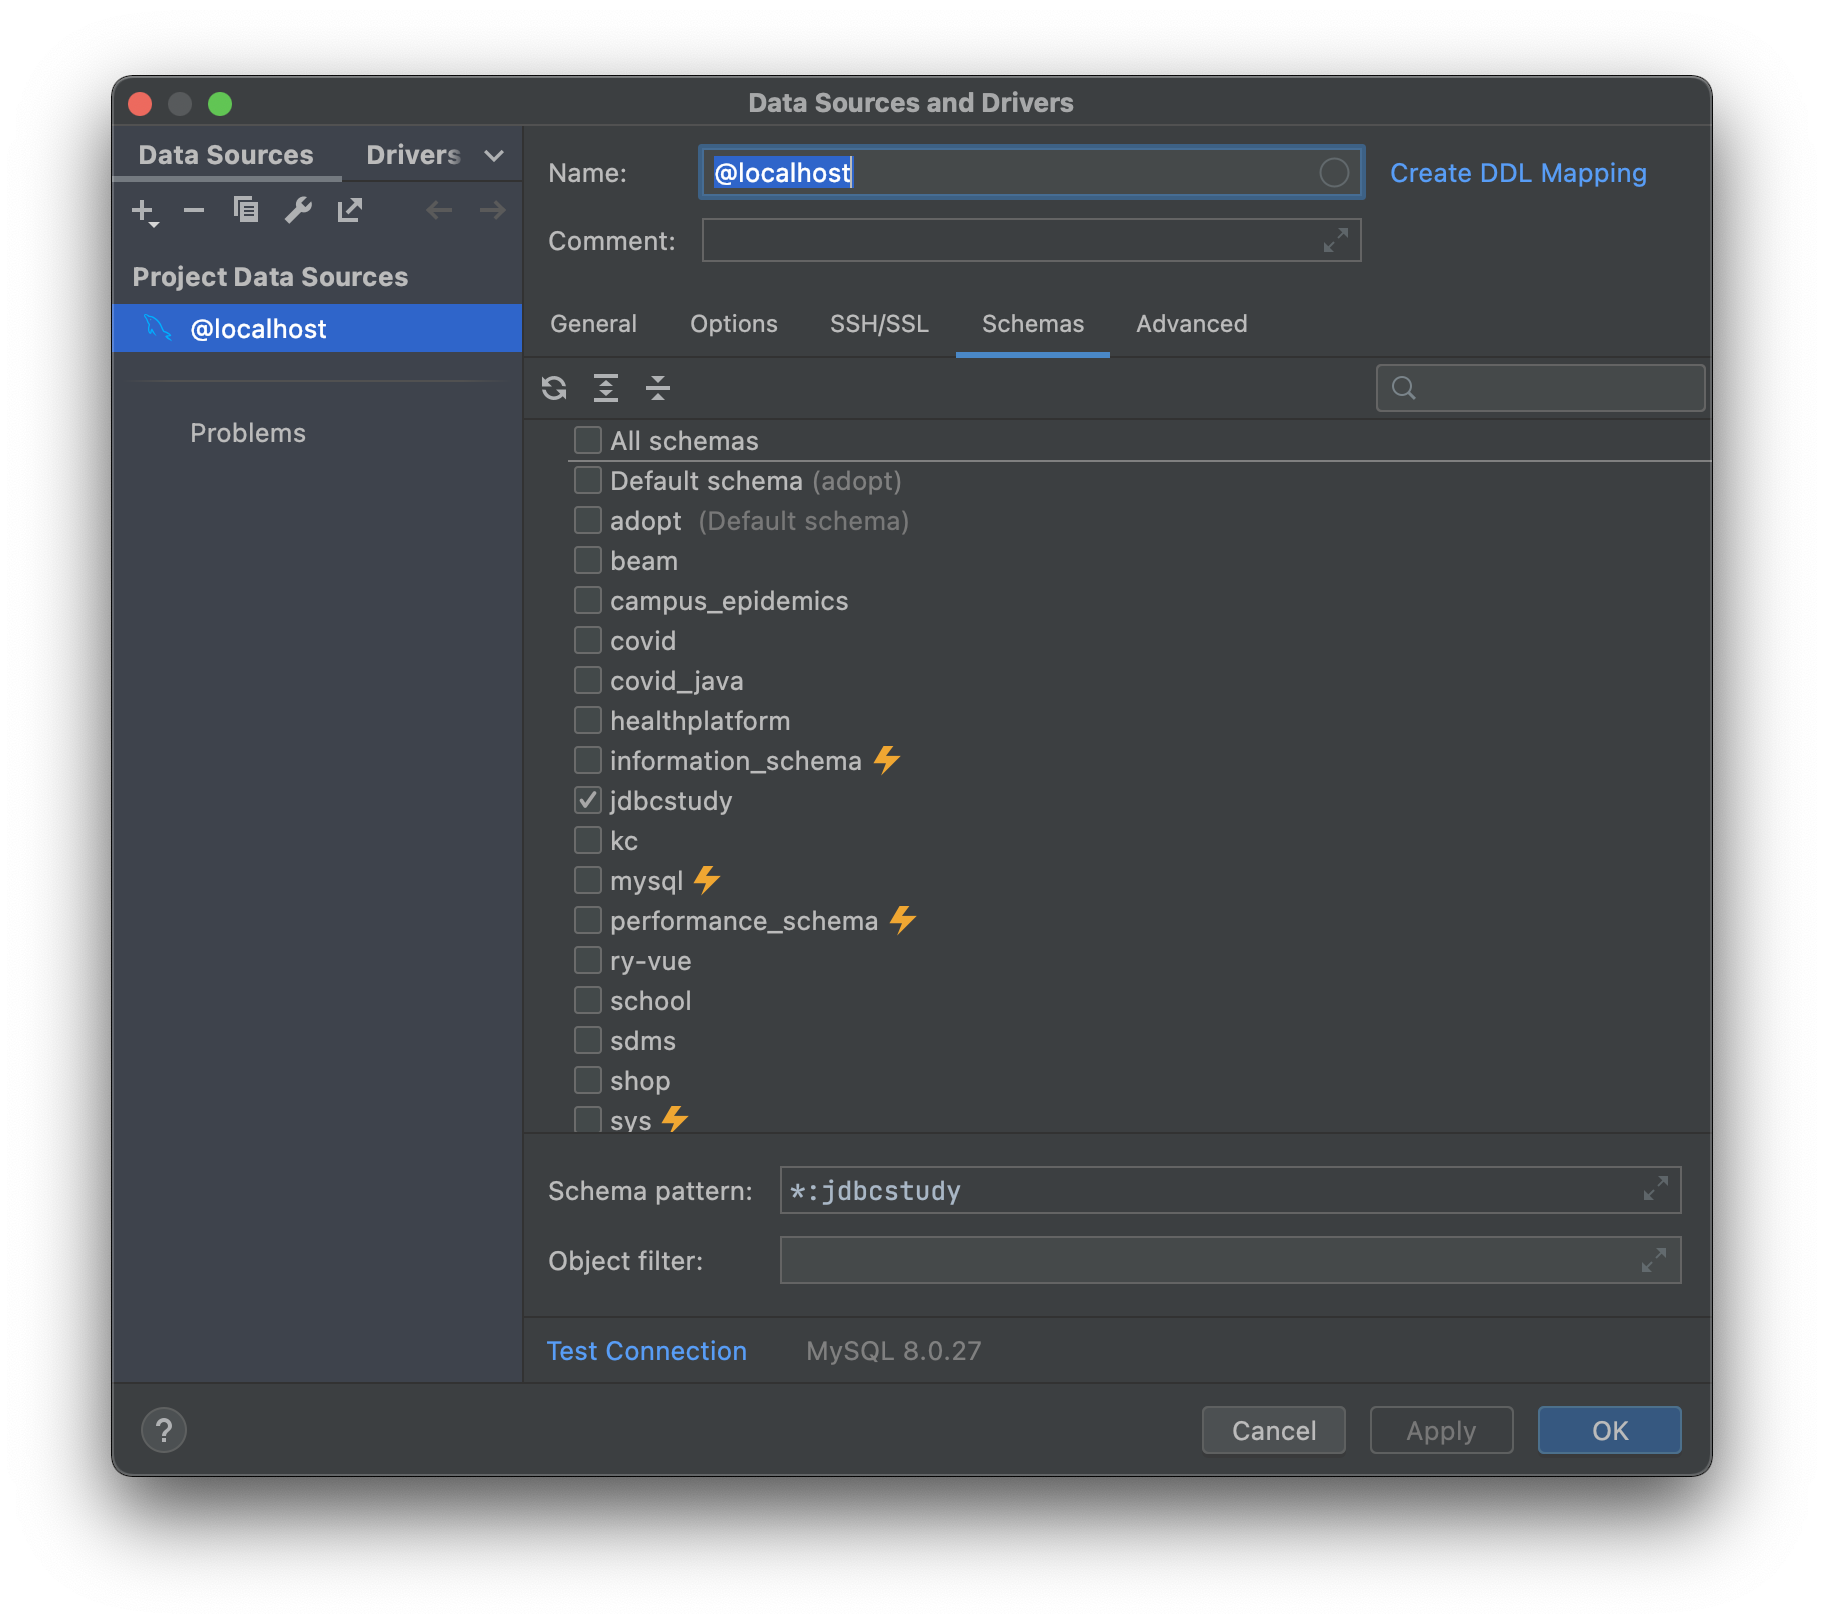This screenshot has height=1624, width=1824.
Task: Open the SSH/SSL tab
Action: point(879,324)
